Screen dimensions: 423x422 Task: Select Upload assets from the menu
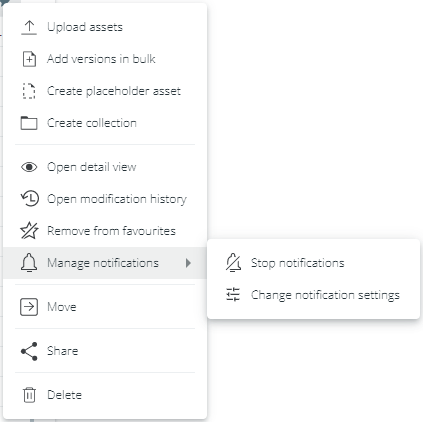105,27
